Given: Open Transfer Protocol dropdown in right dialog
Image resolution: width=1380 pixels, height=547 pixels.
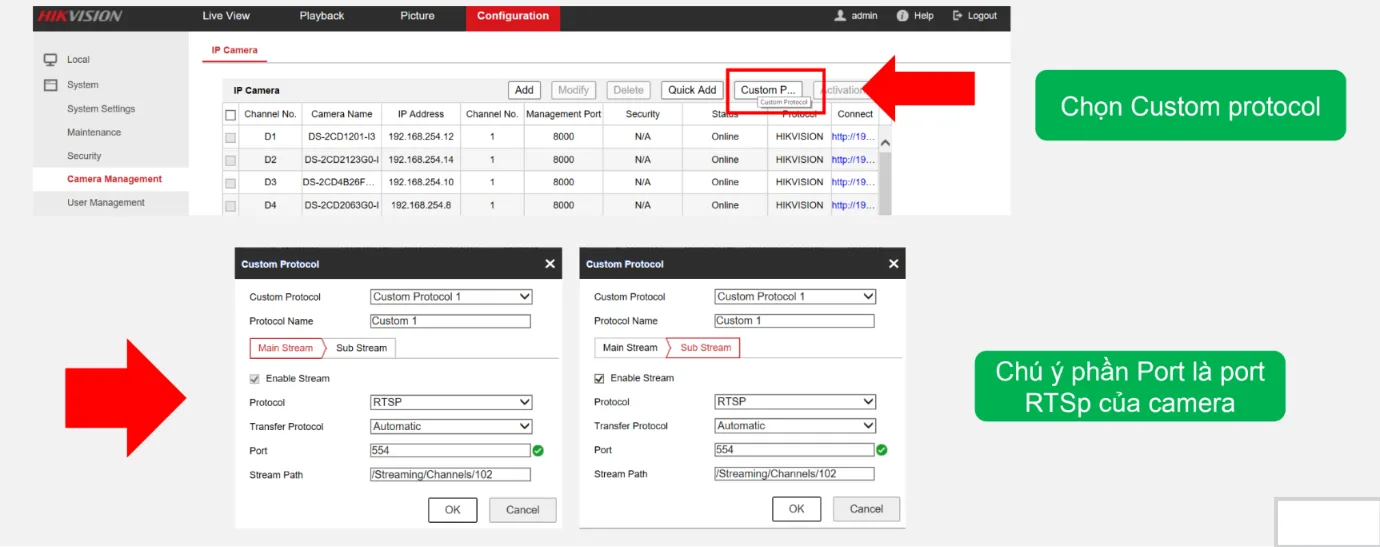Looking at the screenshot, I should pyautogui.click(x=795, y=426).
